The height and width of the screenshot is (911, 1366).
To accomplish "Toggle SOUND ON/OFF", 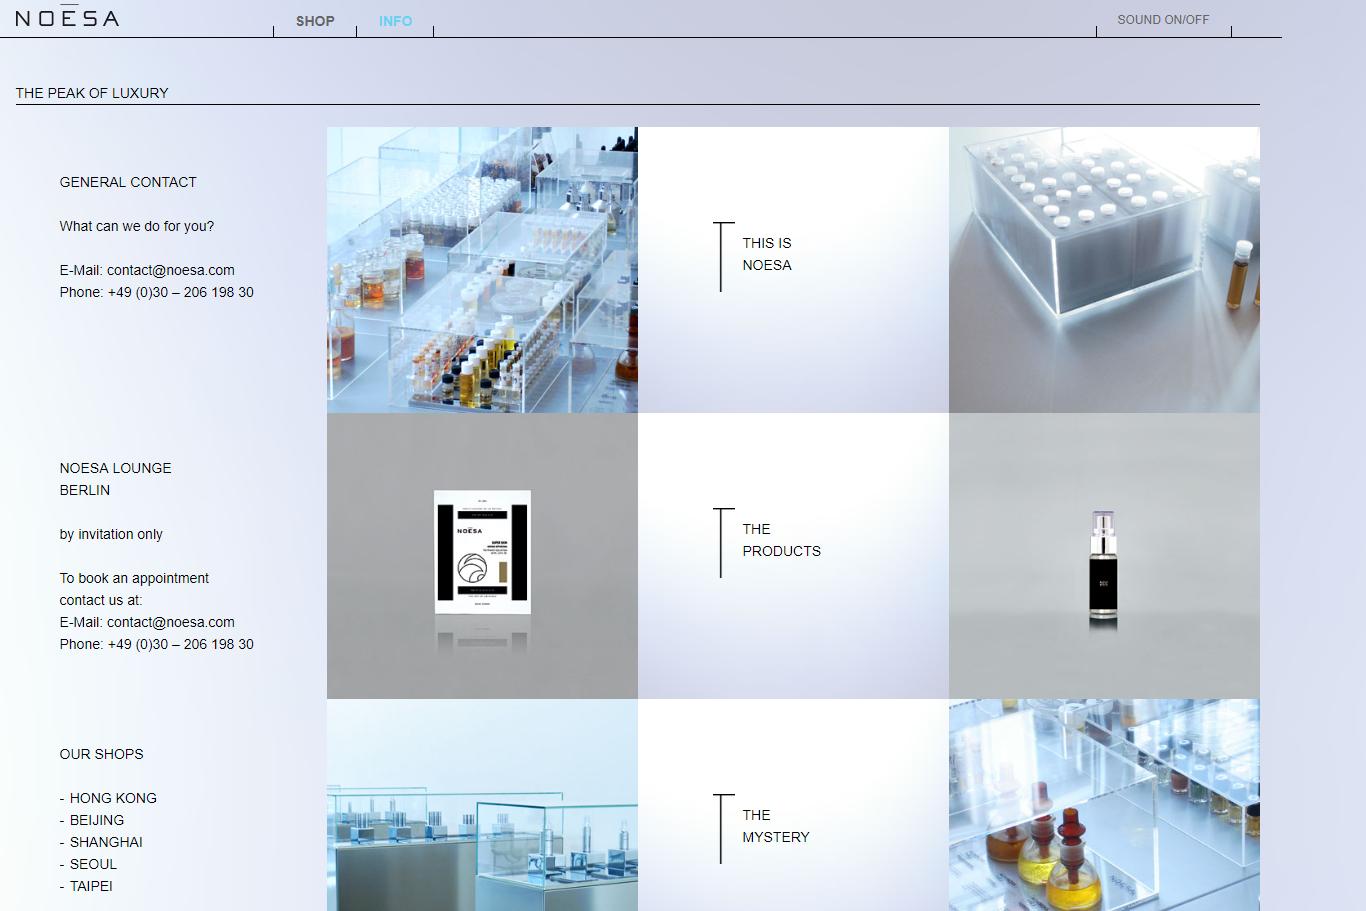I will [1163, 20].
